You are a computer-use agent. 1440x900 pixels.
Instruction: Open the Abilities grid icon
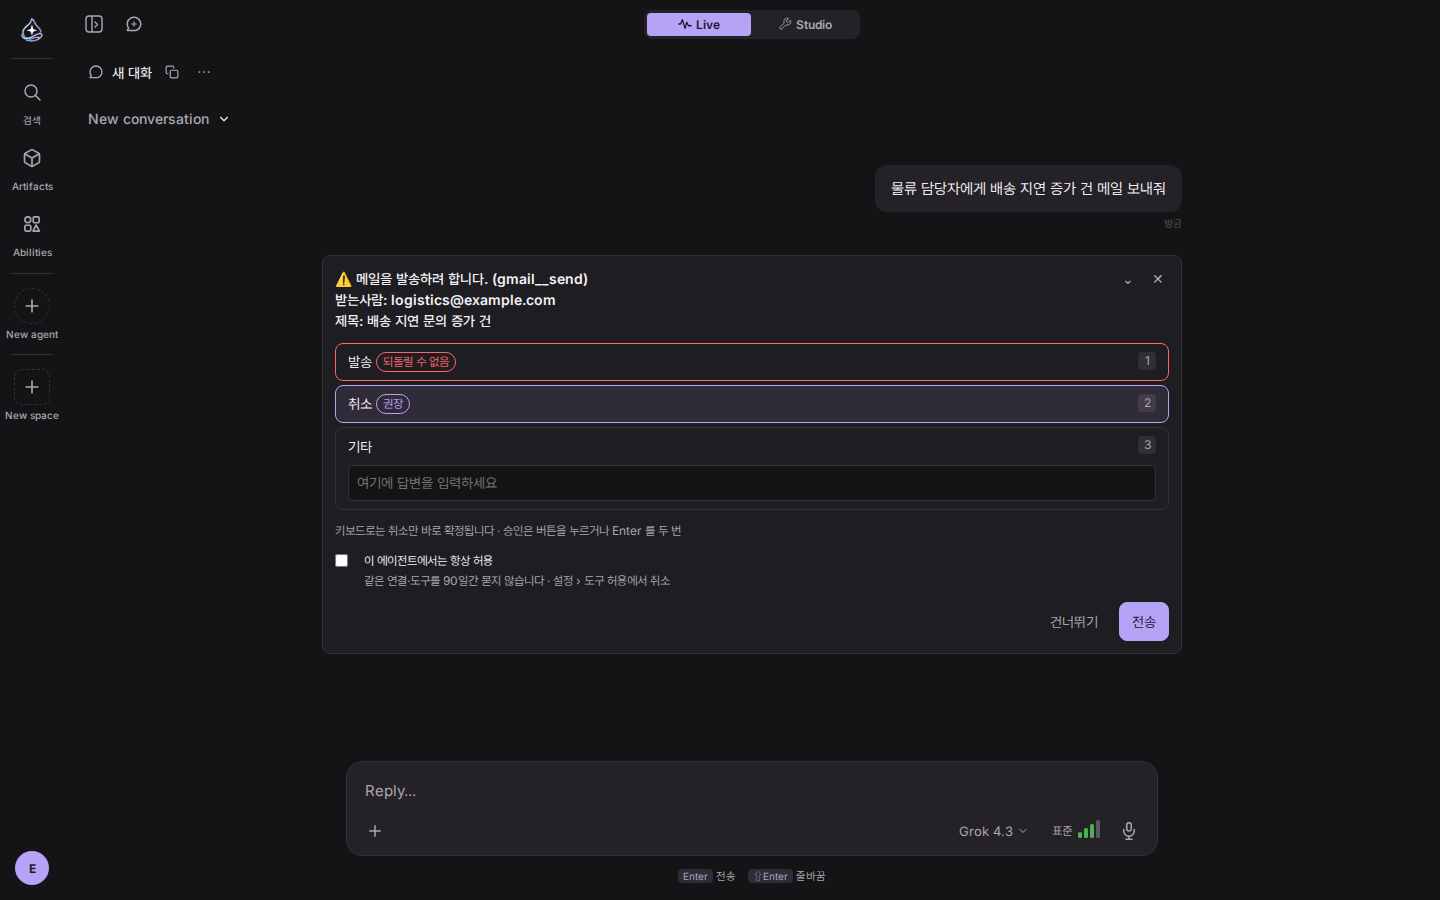(32, 224)
